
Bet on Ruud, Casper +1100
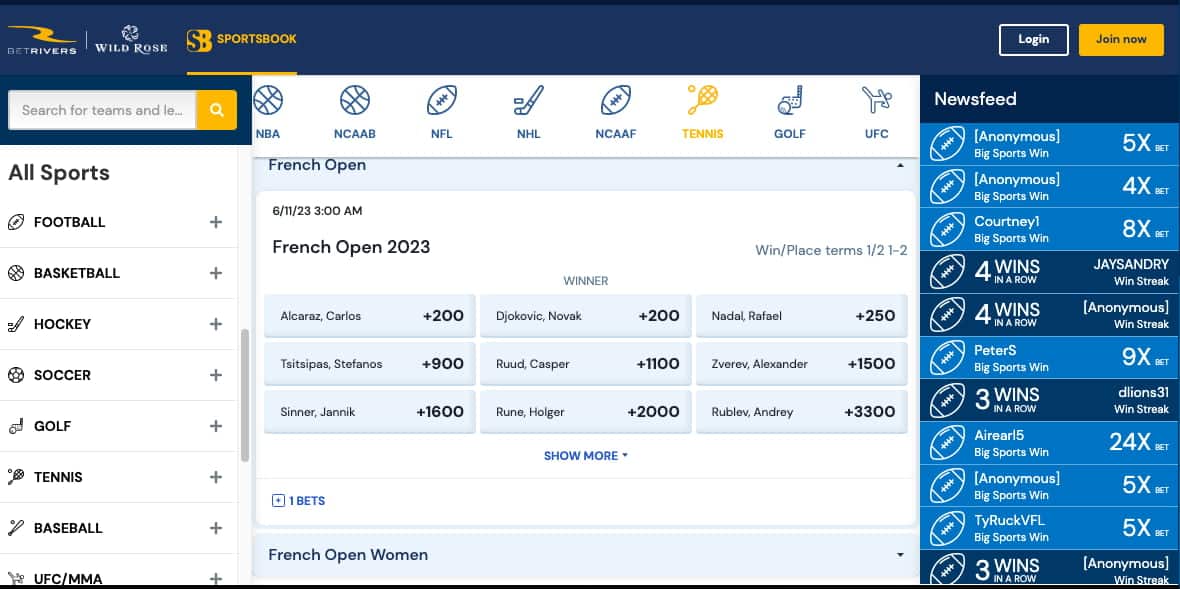tap(585, 364)
